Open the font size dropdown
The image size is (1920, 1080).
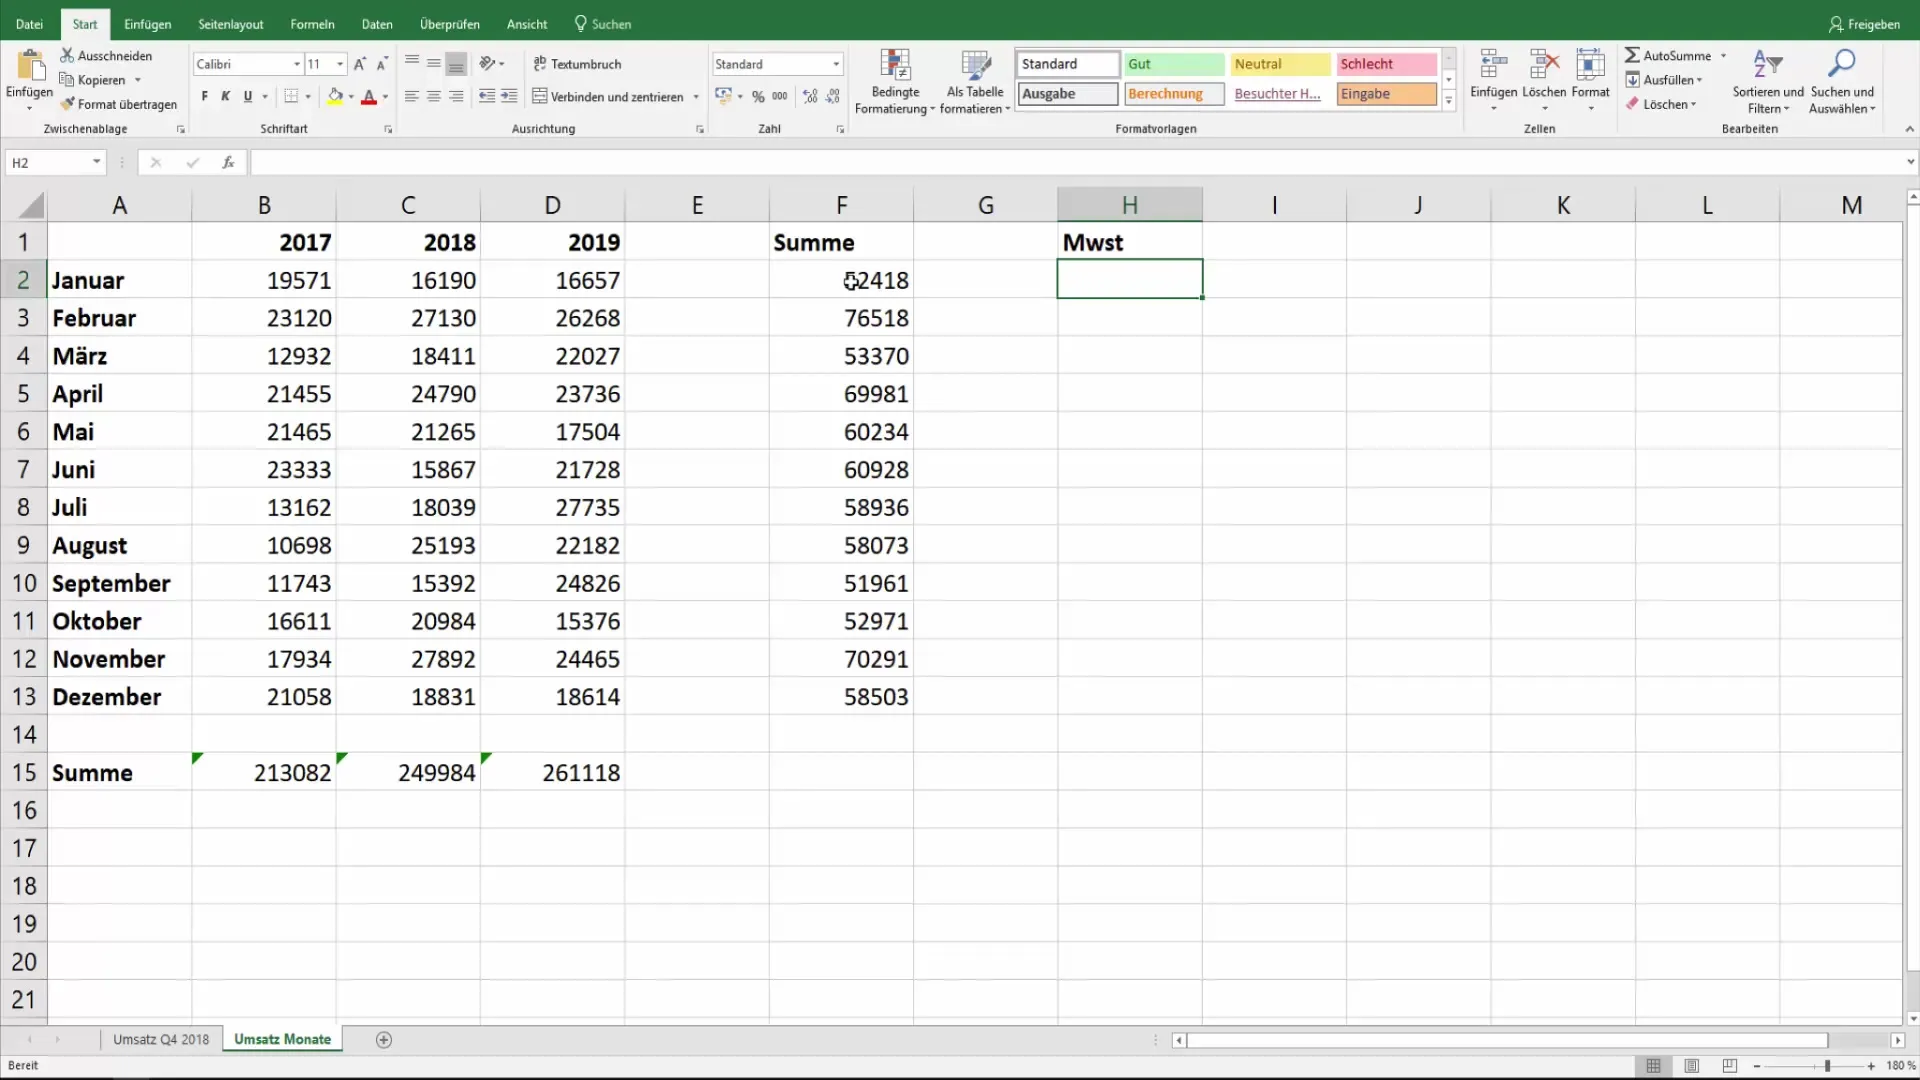341,64
